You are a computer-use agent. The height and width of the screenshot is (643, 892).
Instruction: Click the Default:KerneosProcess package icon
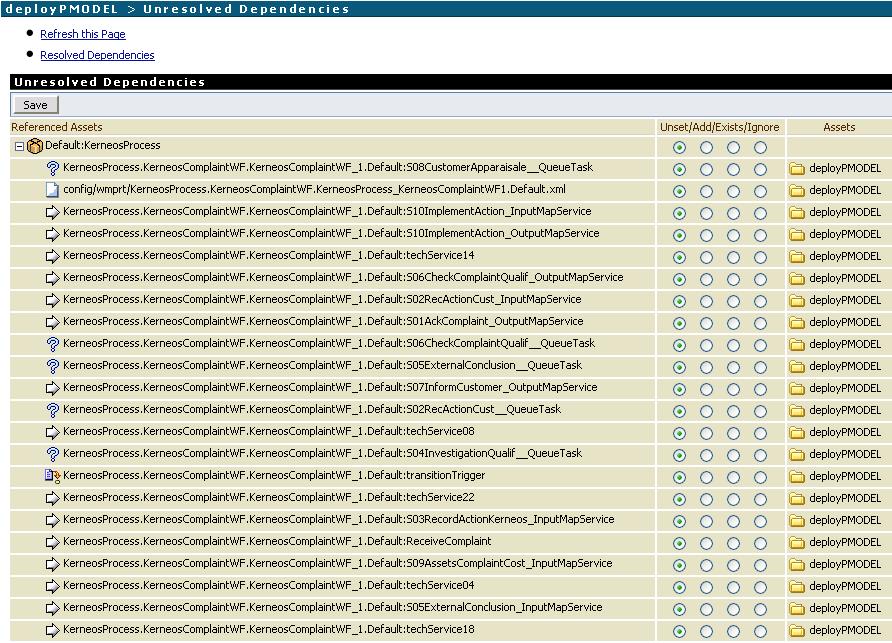coord(35,146)
